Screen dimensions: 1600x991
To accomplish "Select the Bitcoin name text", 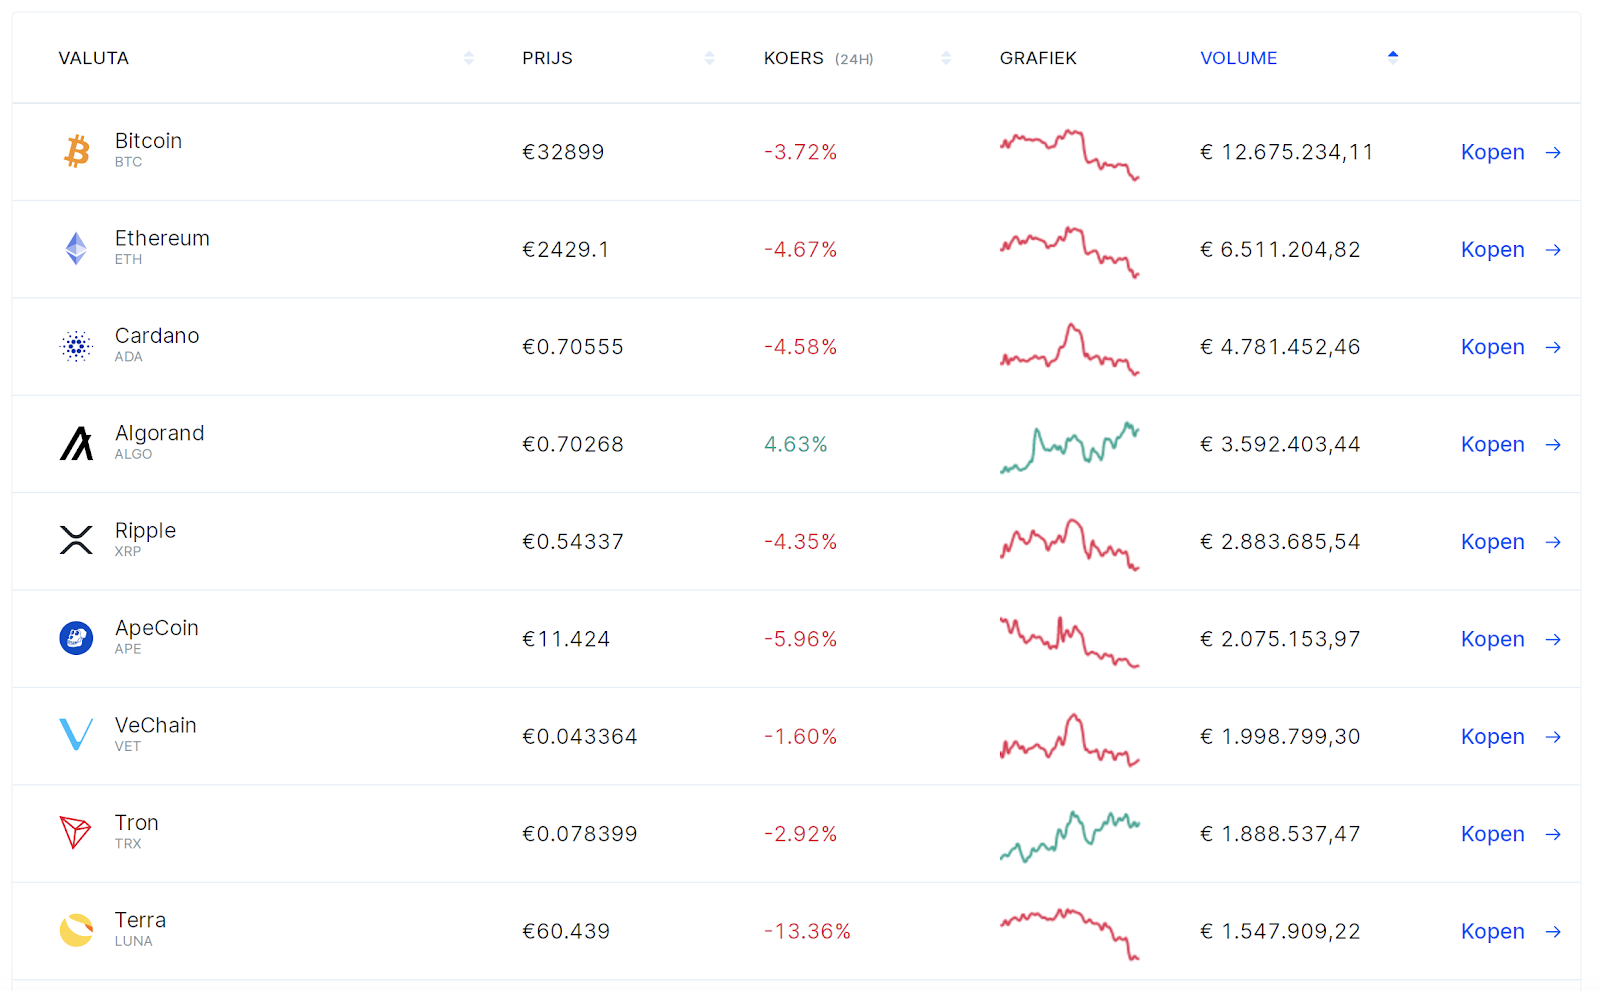I will tap(148, 141).
